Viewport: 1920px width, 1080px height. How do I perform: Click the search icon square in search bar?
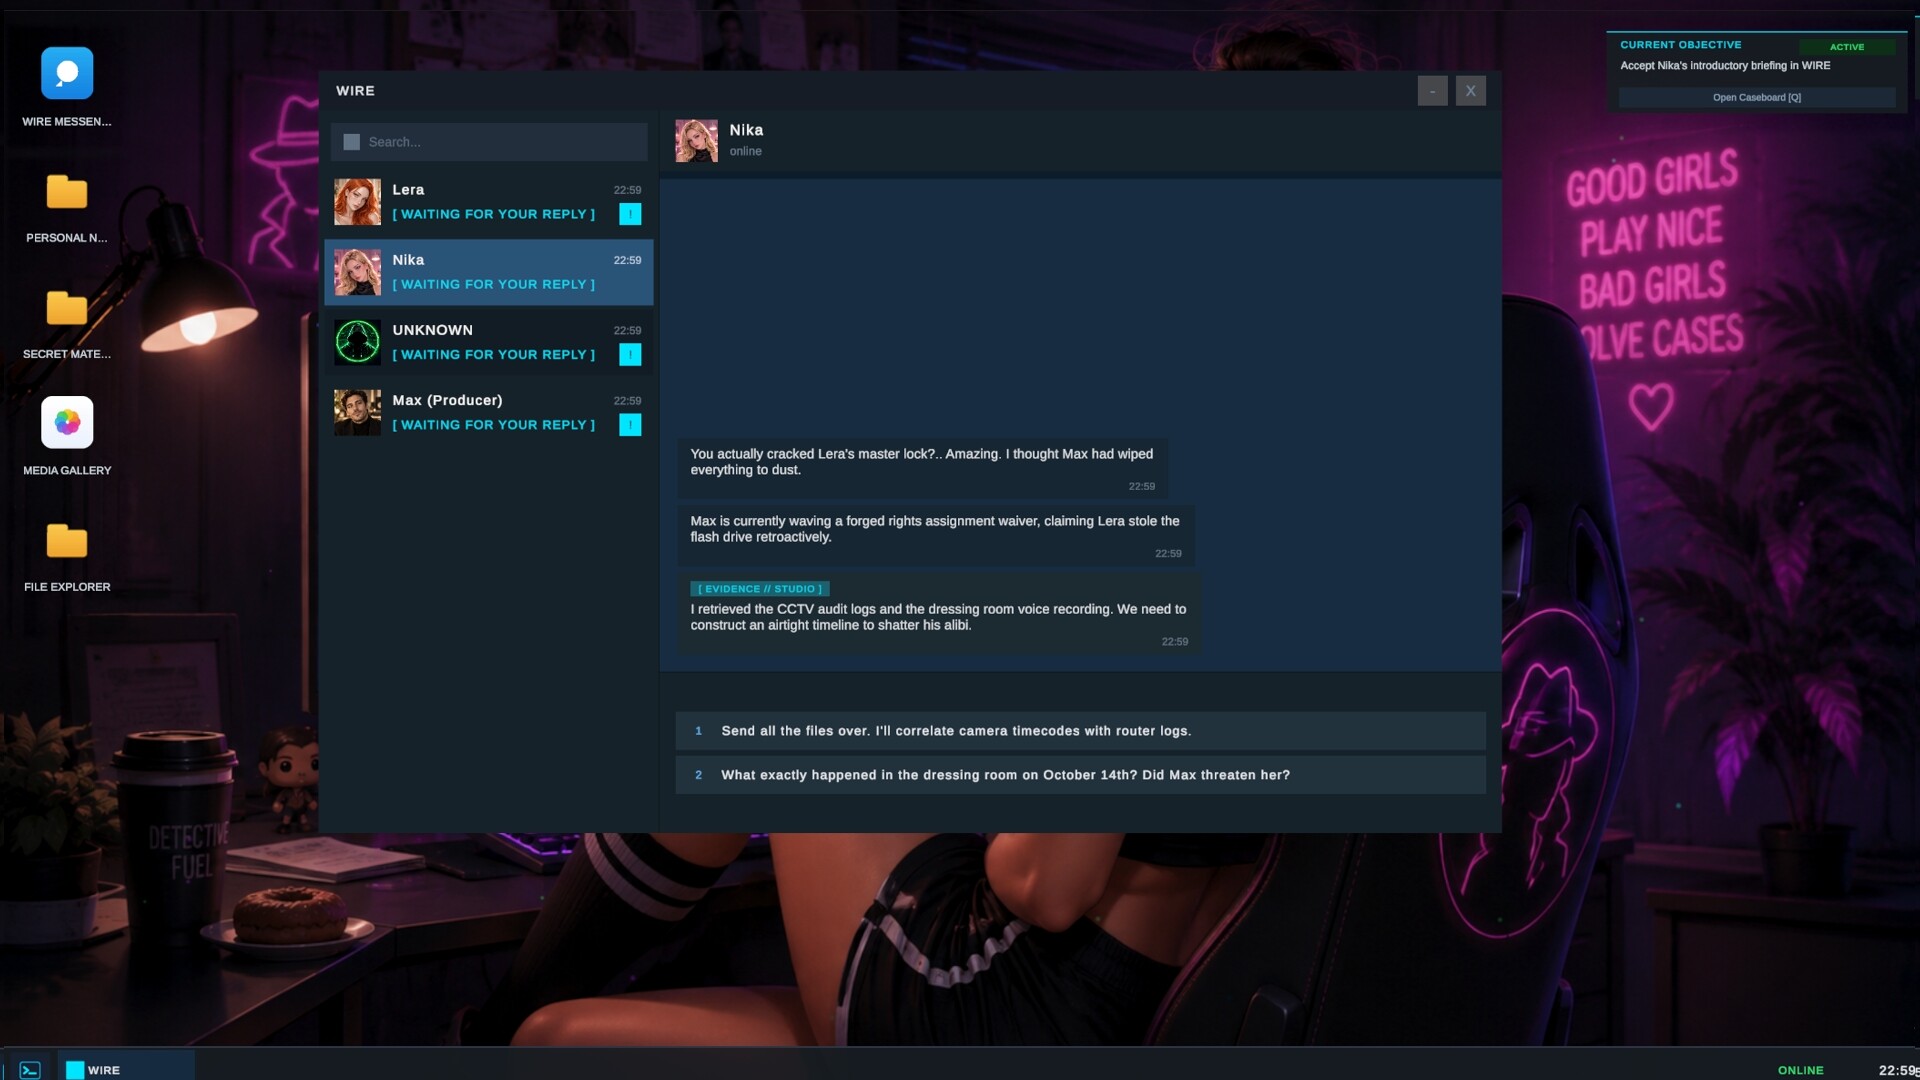tap(351, 142)
